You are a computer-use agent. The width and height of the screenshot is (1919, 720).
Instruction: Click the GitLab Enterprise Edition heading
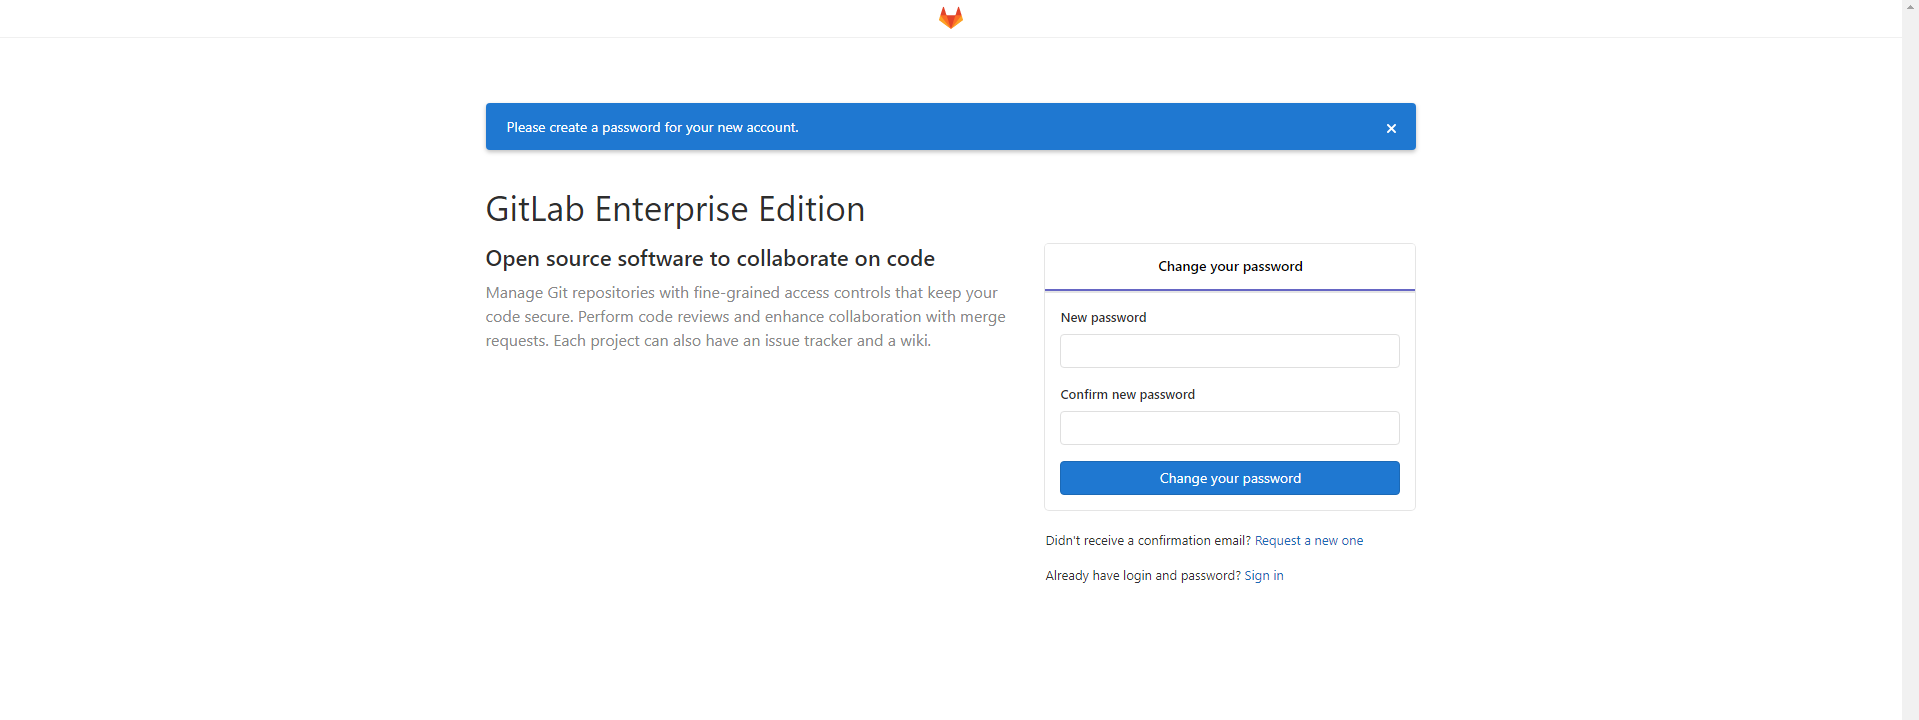click(675, 209)
